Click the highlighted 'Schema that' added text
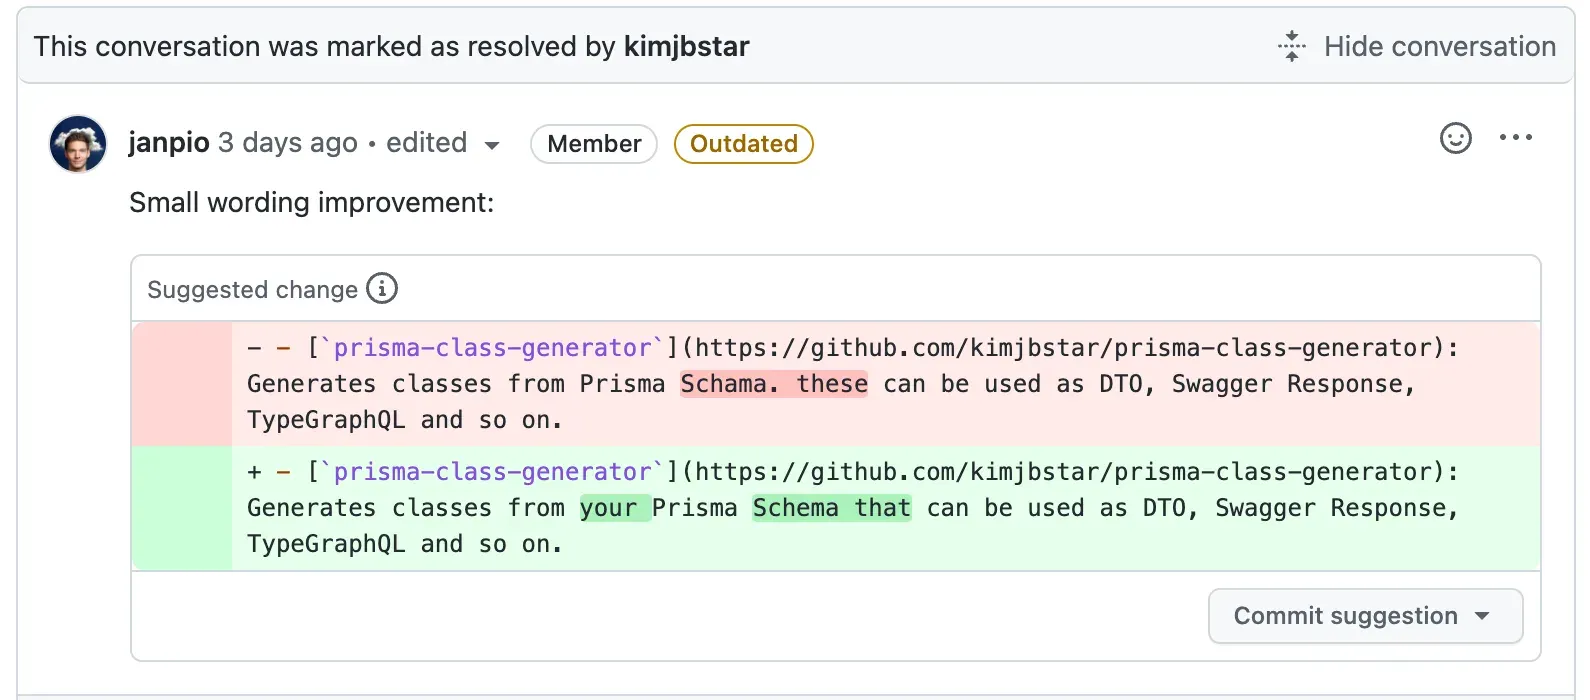This screenshot has height=700, width=1590. (x=832, y=508)
